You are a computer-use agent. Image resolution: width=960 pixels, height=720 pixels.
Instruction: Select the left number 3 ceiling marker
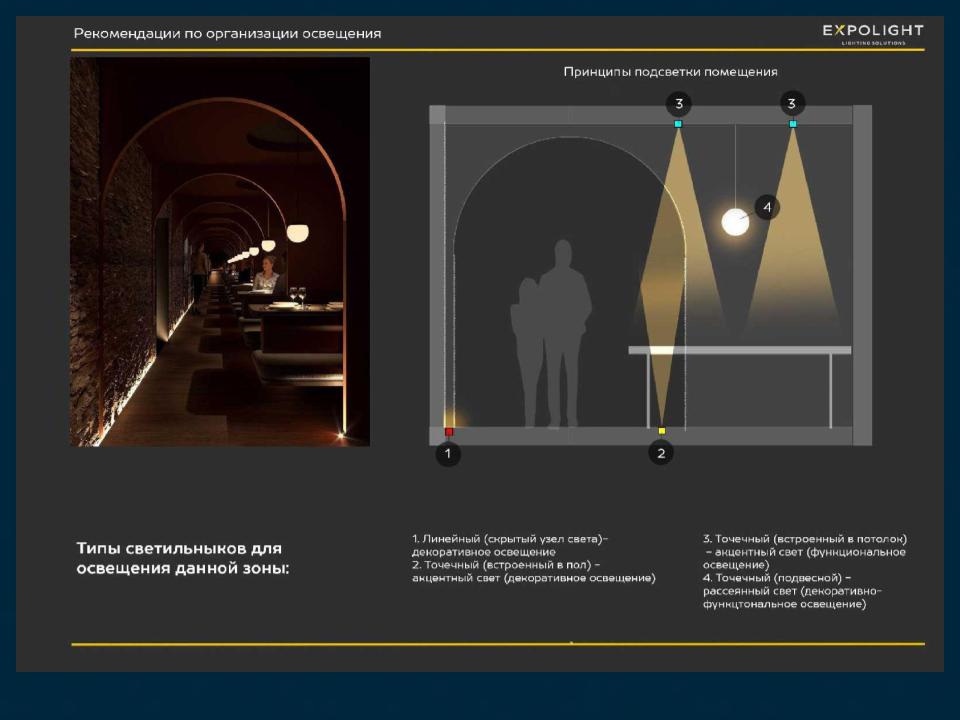[x=678, y=103]
